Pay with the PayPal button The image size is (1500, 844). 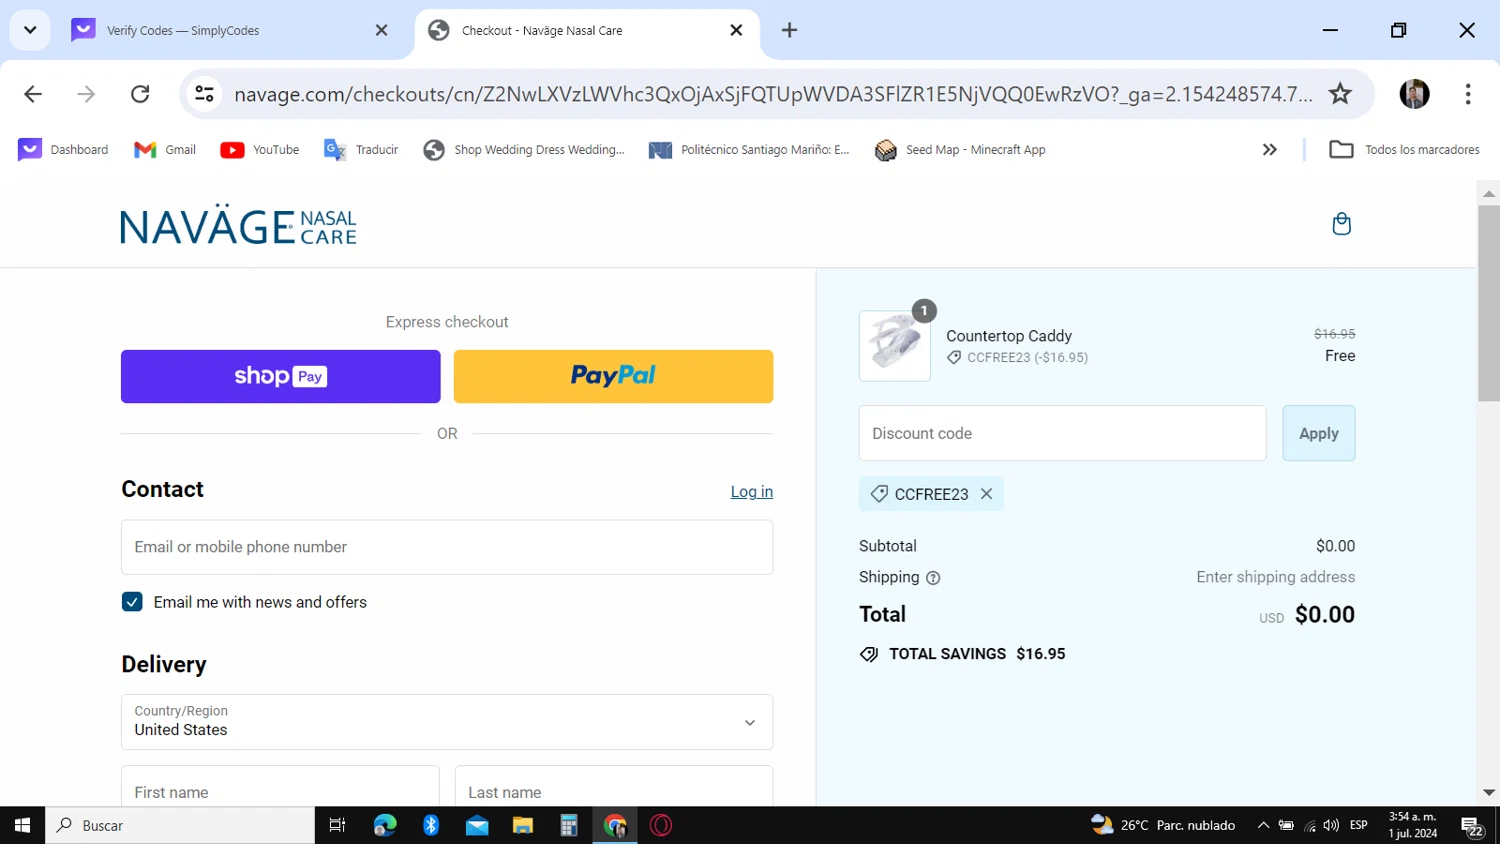[x=613, y=377]
